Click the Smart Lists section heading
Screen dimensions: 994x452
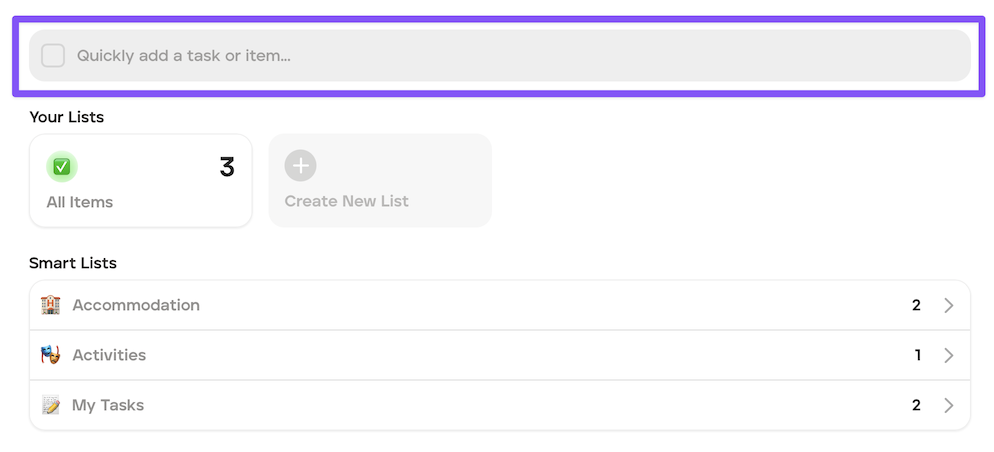[x=73, y=263]
